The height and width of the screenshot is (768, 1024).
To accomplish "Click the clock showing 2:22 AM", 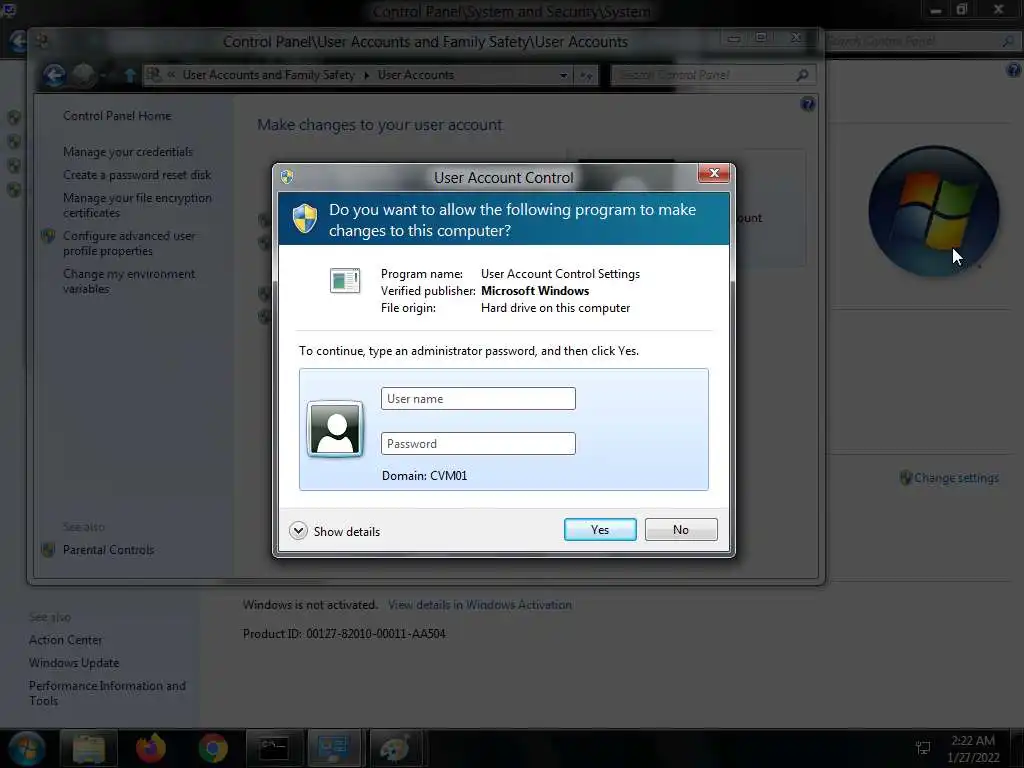I will coord(973,741).
